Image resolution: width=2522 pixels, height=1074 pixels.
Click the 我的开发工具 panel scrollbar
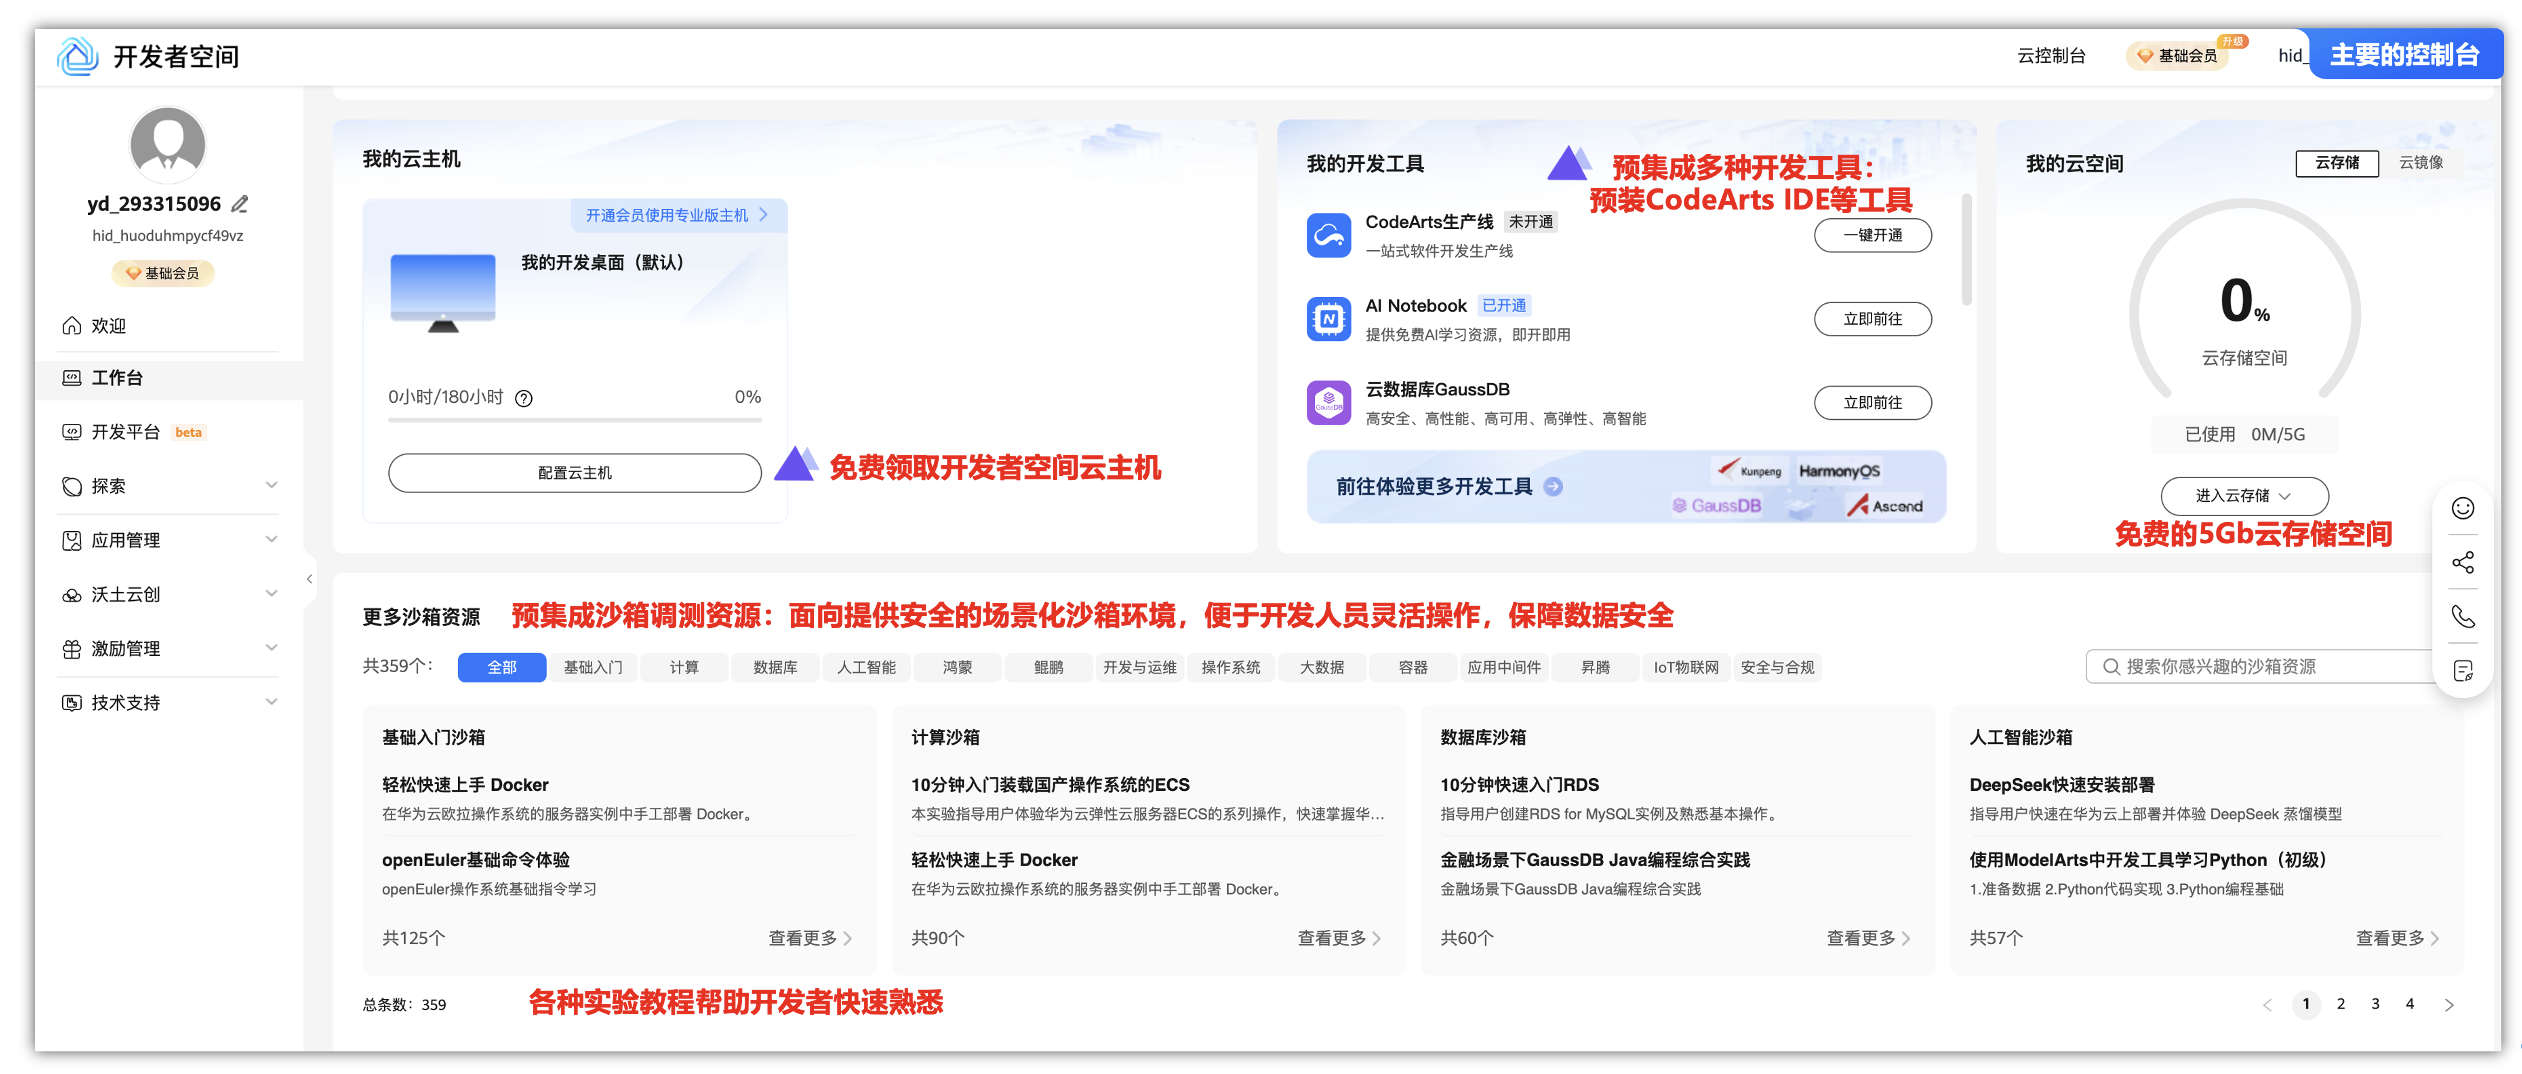tap(1967, 250)
